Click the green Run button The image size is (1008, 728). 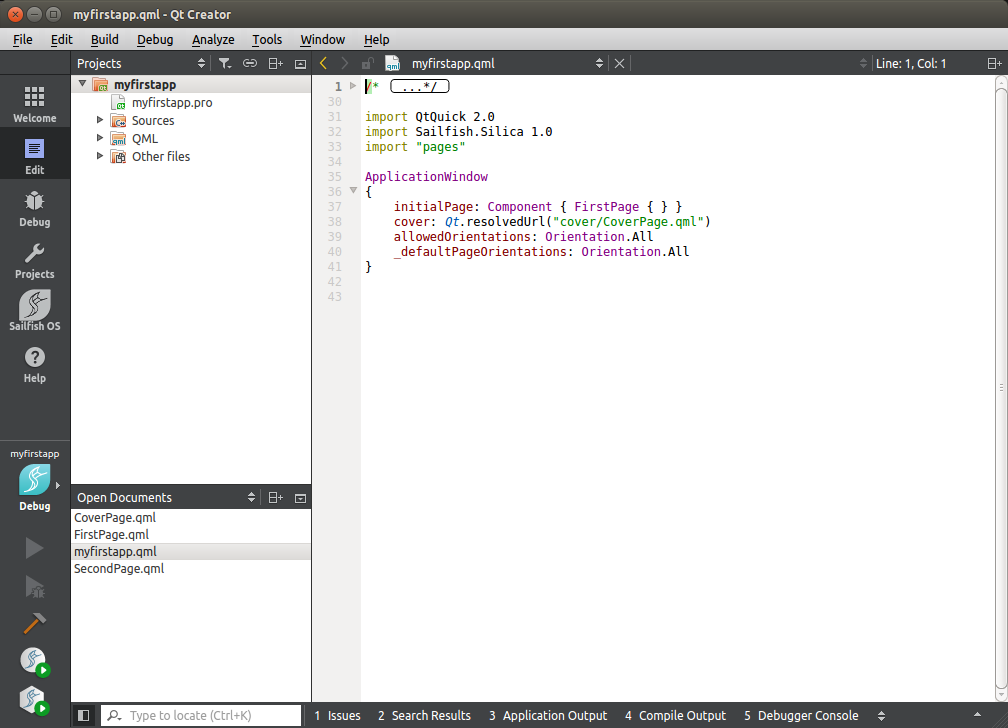point(34,548)
